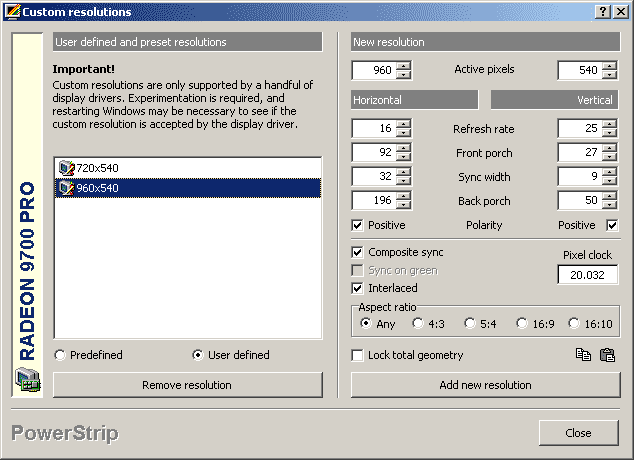Select the 960x540 resolution entry

coord(188,188)
